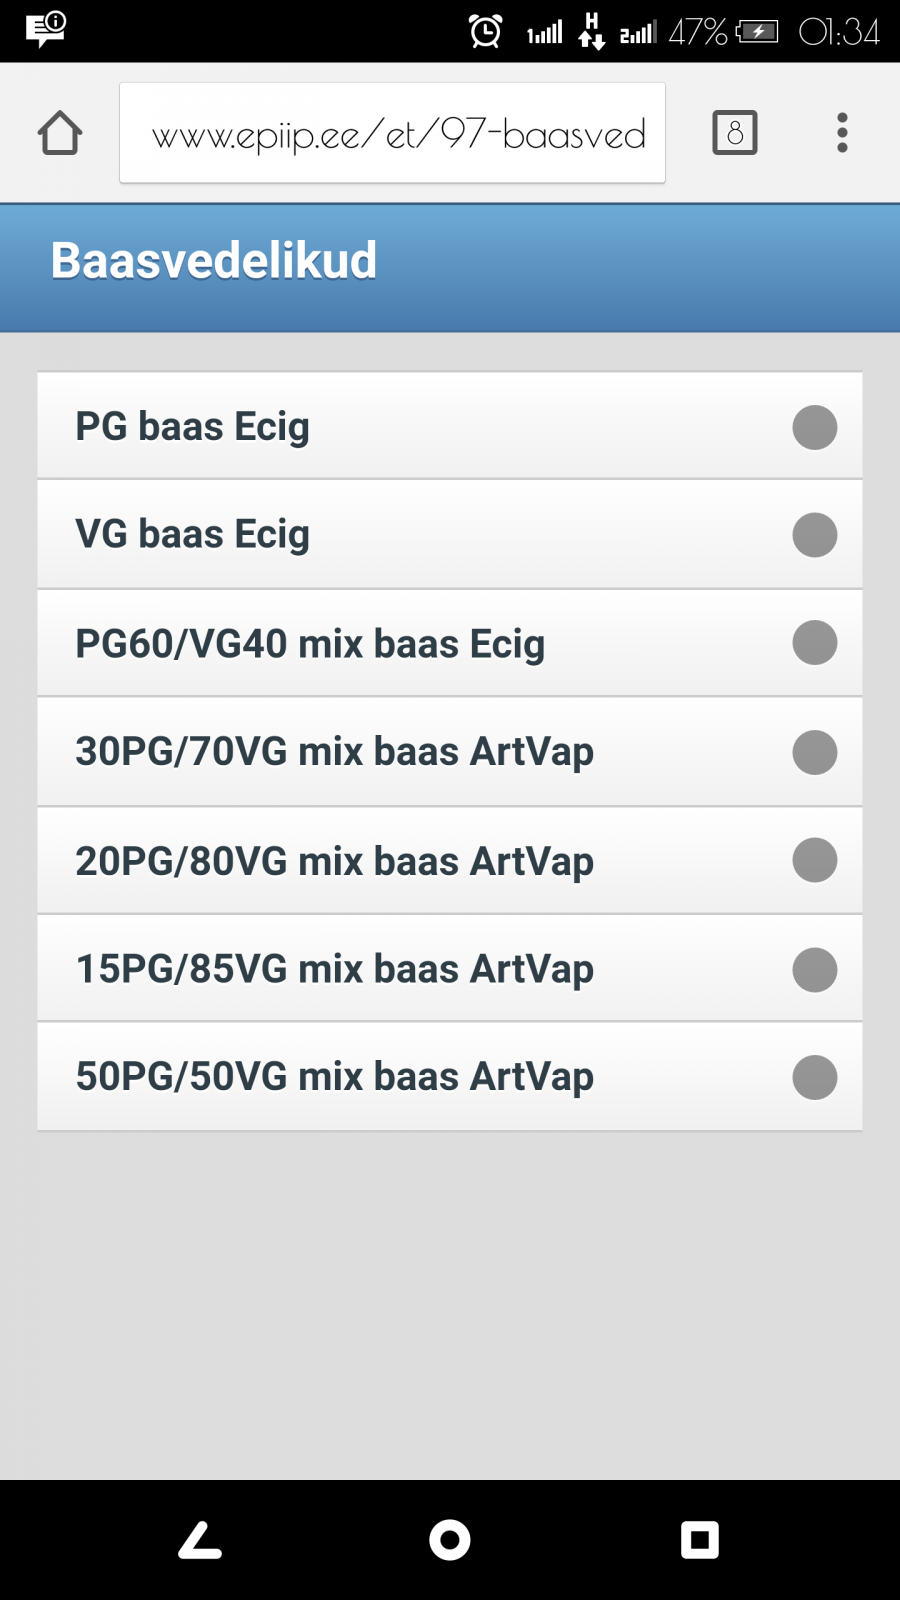Expand the 15PG/85VG mix baas ArtVap row circle
Viewport: 900px width, 1600px height.
[815, 969]
